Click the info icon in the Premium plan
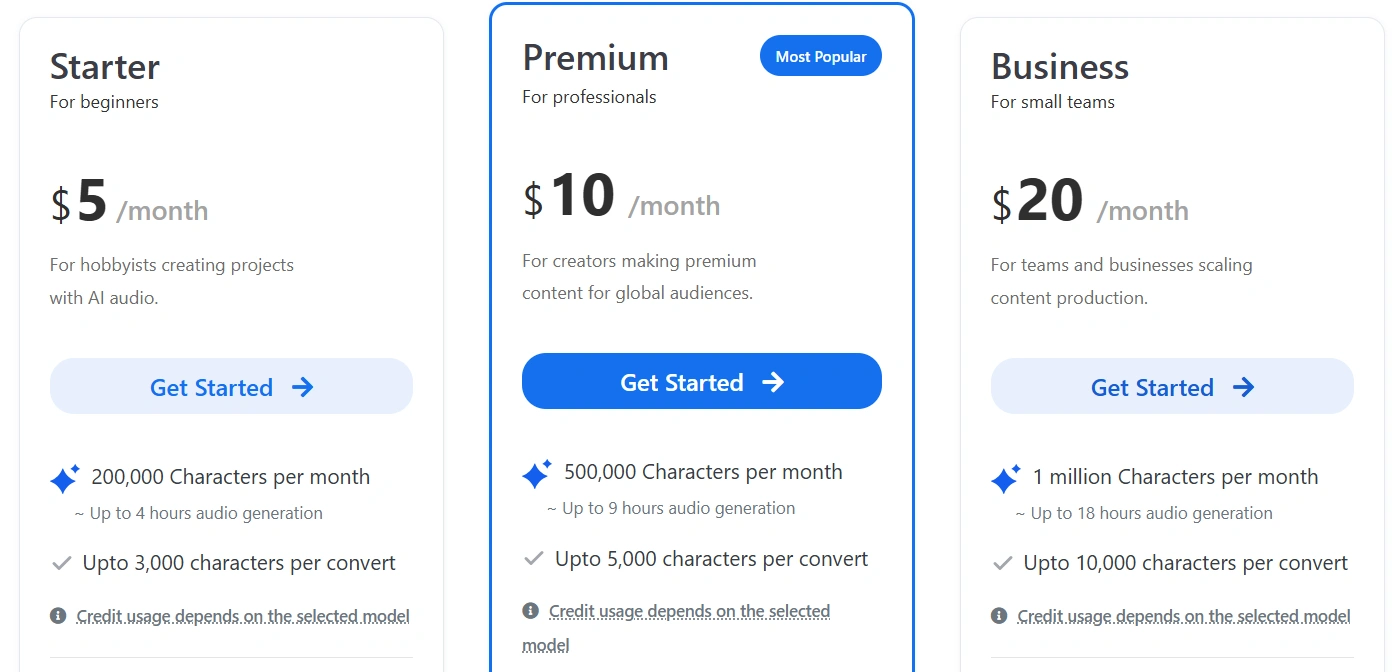Image resolution: width=1392 pixels, height=672 pixels. (x=530, y=611)
